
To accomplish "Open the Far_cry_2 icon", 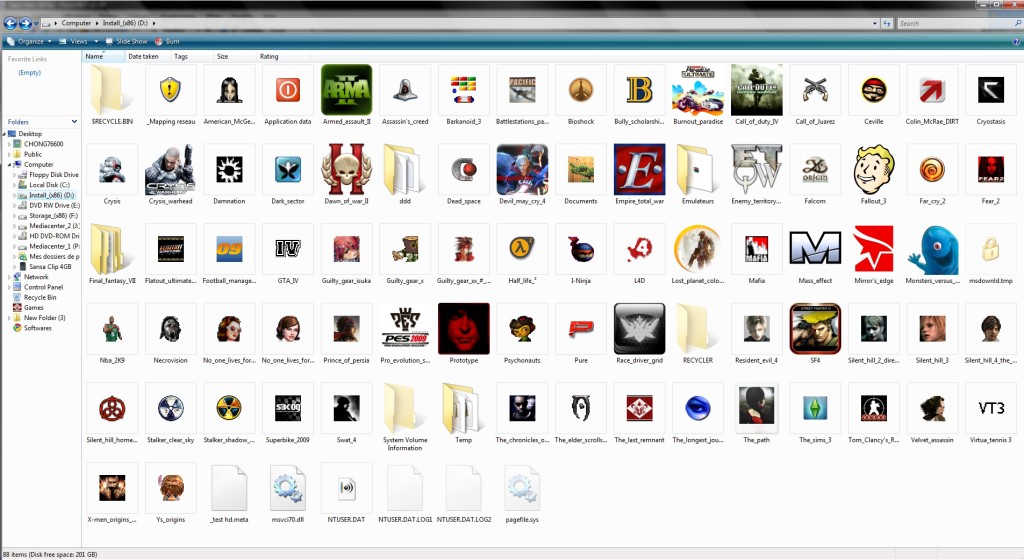I will coord(932,170).
